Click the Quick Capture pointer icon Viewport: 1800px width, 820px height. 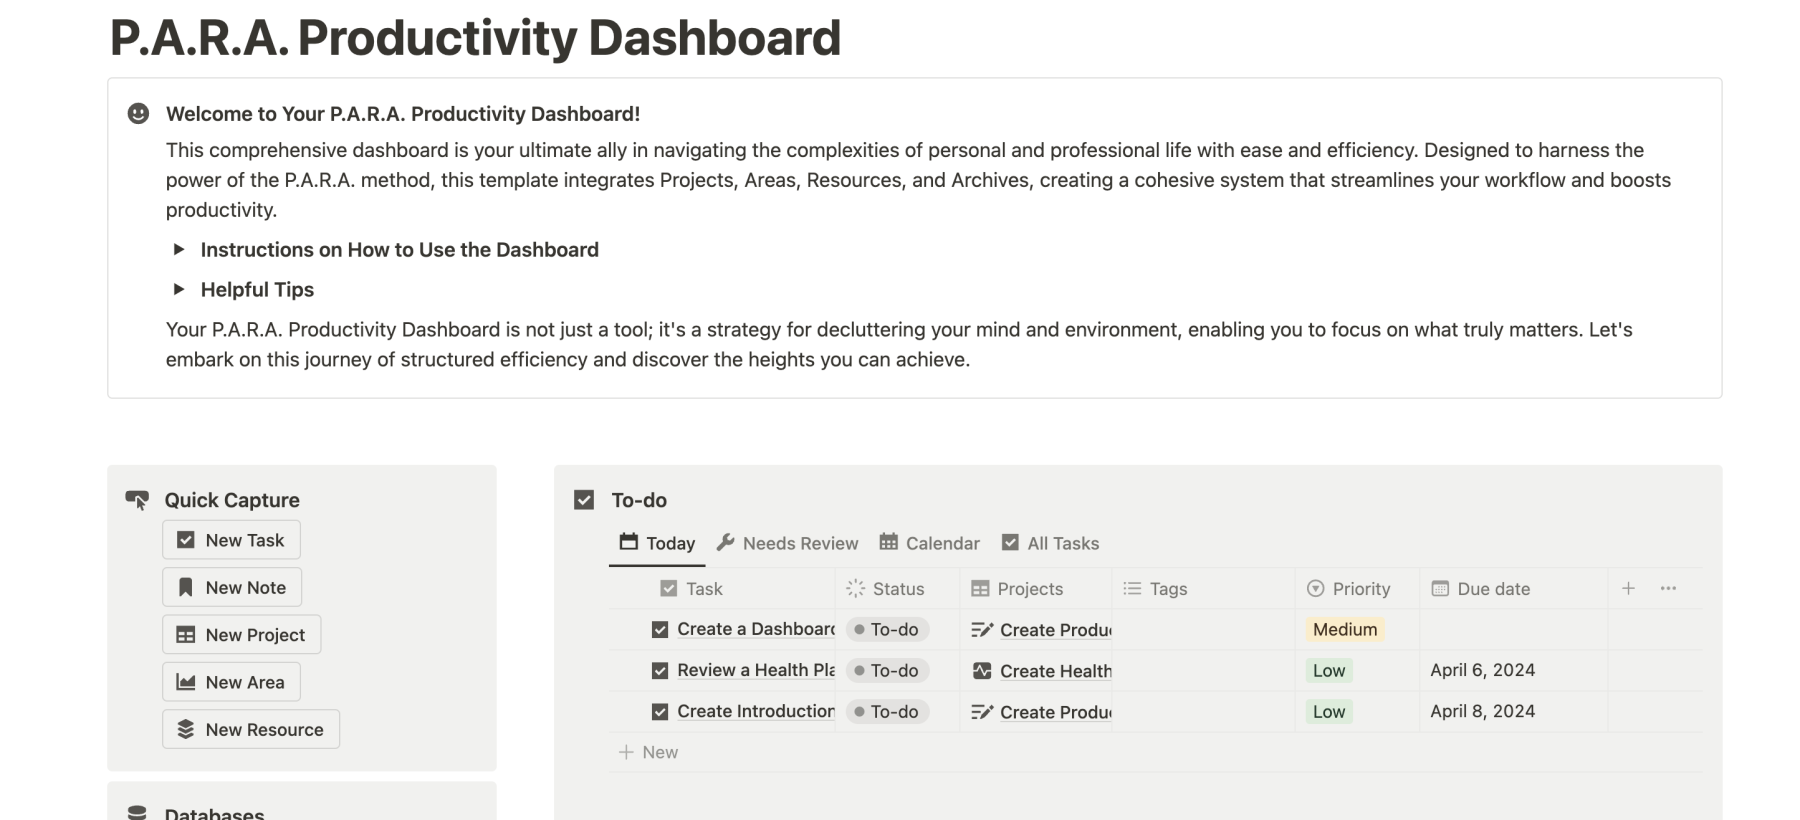click(x=137, y=499)
